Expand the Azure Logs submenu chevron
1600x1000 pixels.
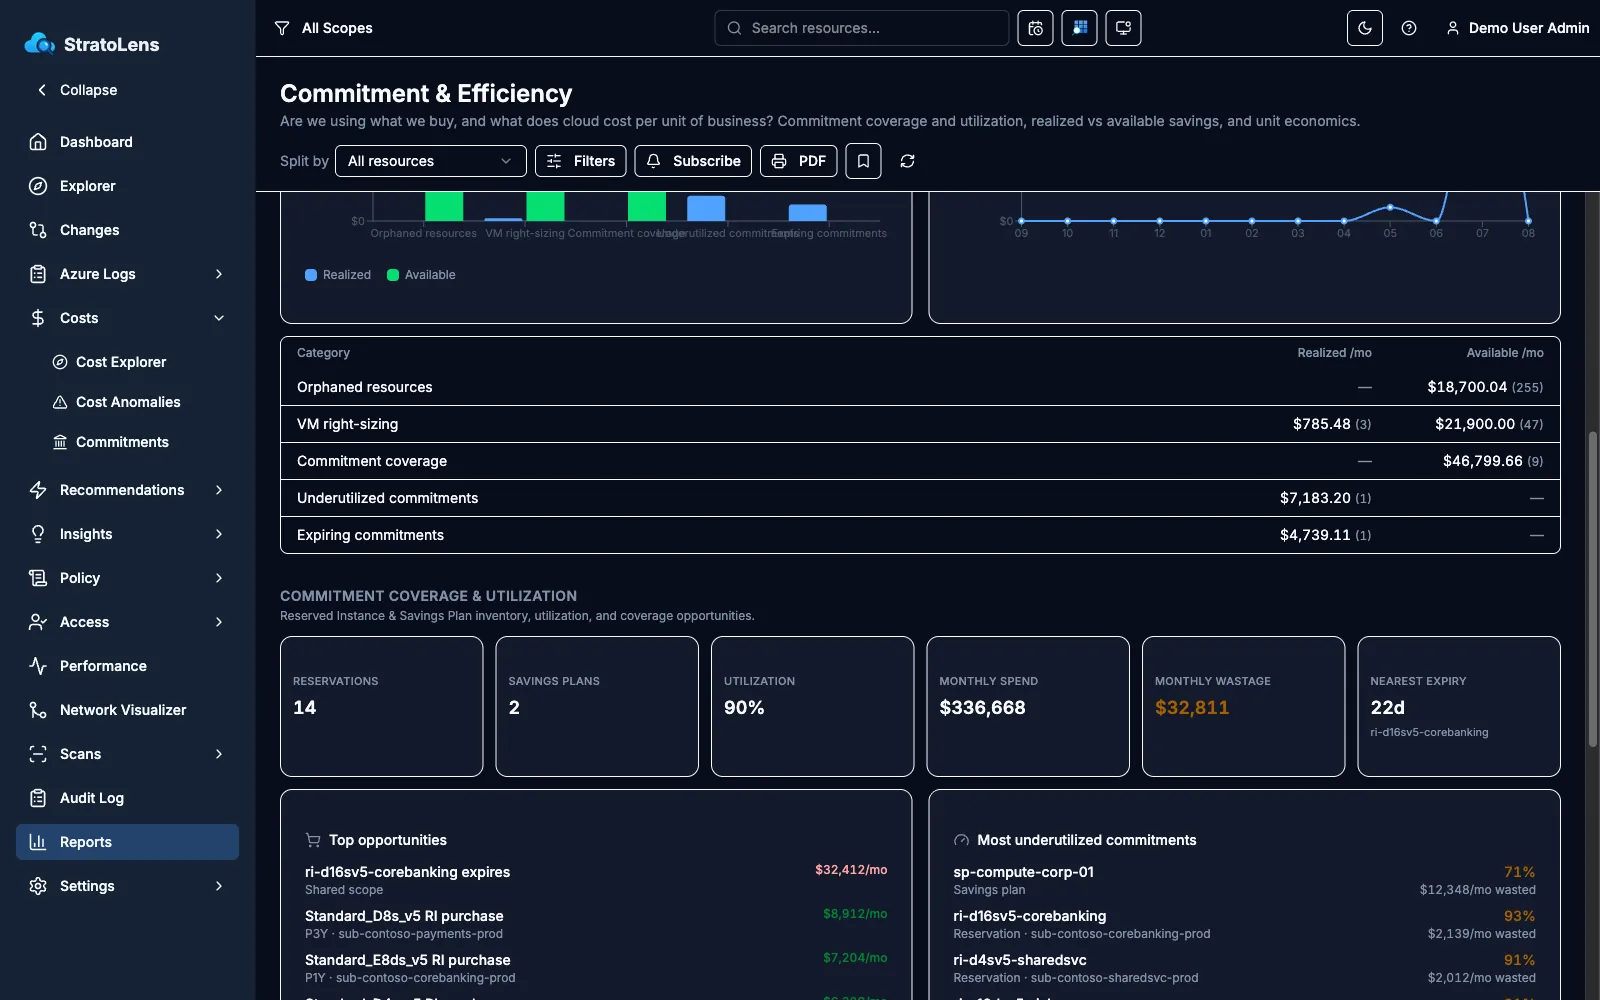tap(219, 274)
